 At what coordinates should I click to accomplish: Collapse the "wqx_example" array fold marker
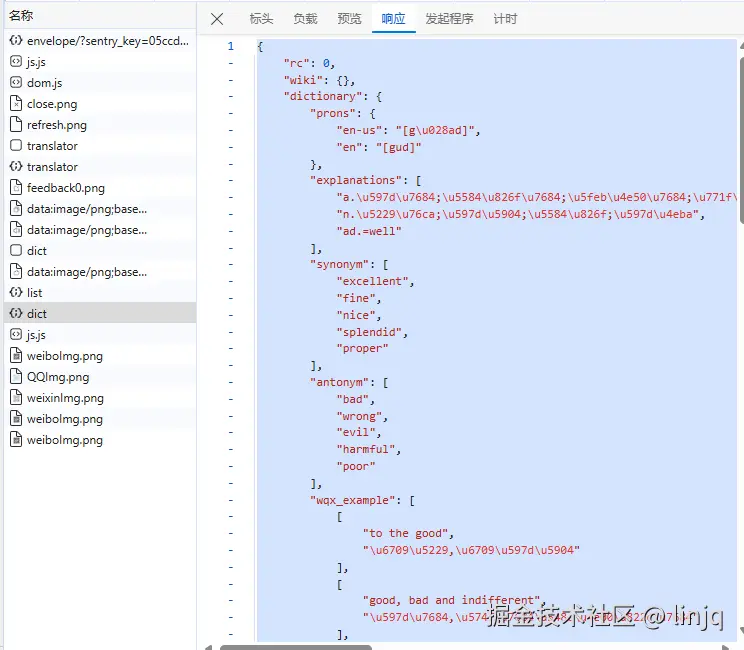click(231, 500)
